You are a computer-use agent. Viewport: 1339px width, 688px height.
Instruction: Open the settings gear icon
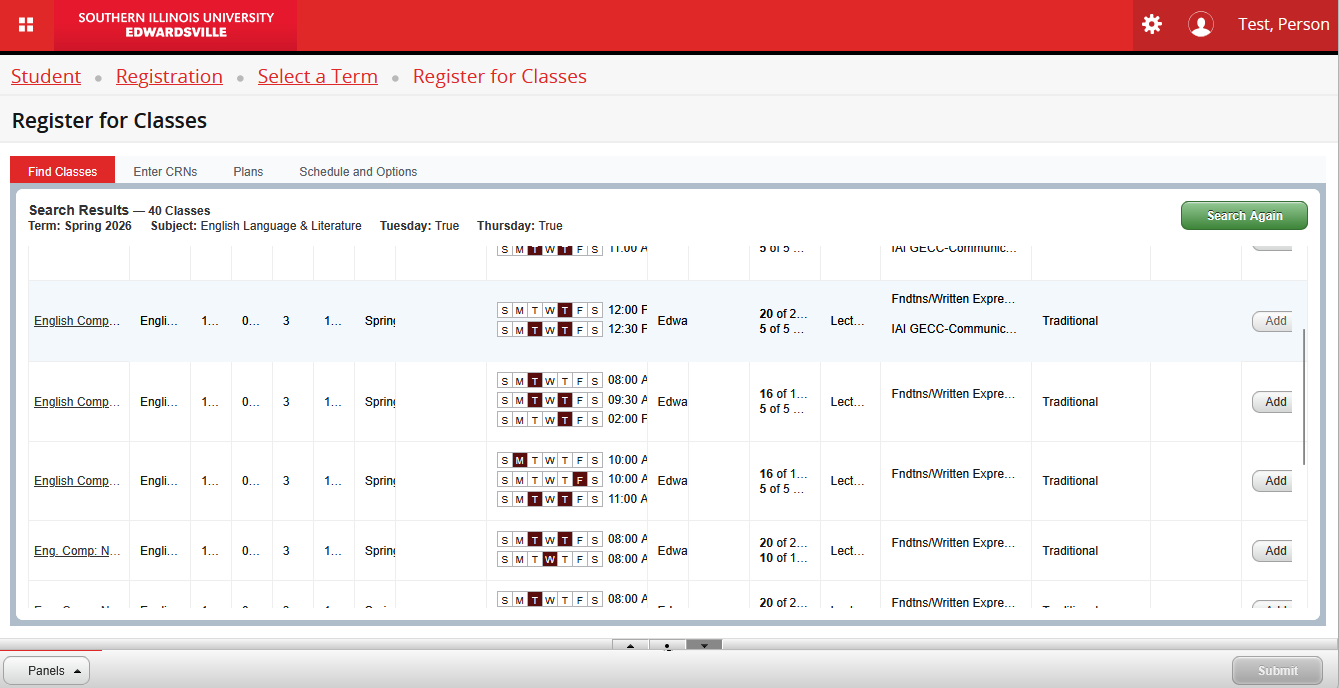pos(1152,25)
